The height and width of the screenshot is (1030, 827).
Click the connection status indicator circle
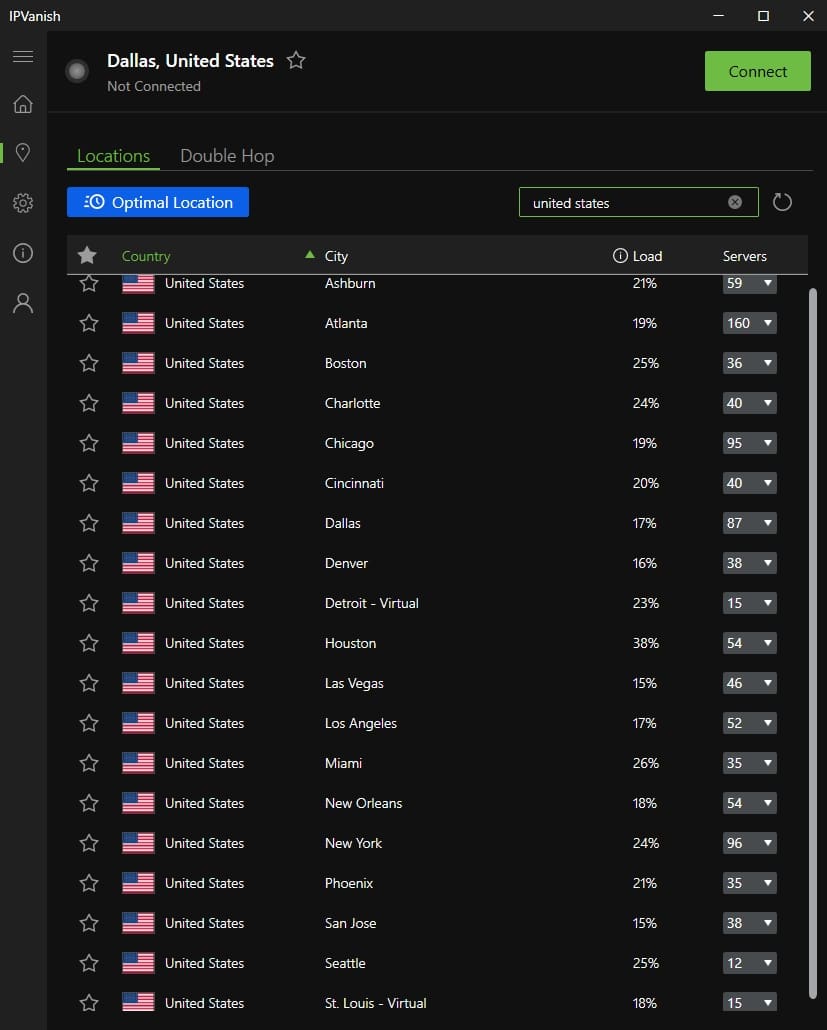(77, 71)
